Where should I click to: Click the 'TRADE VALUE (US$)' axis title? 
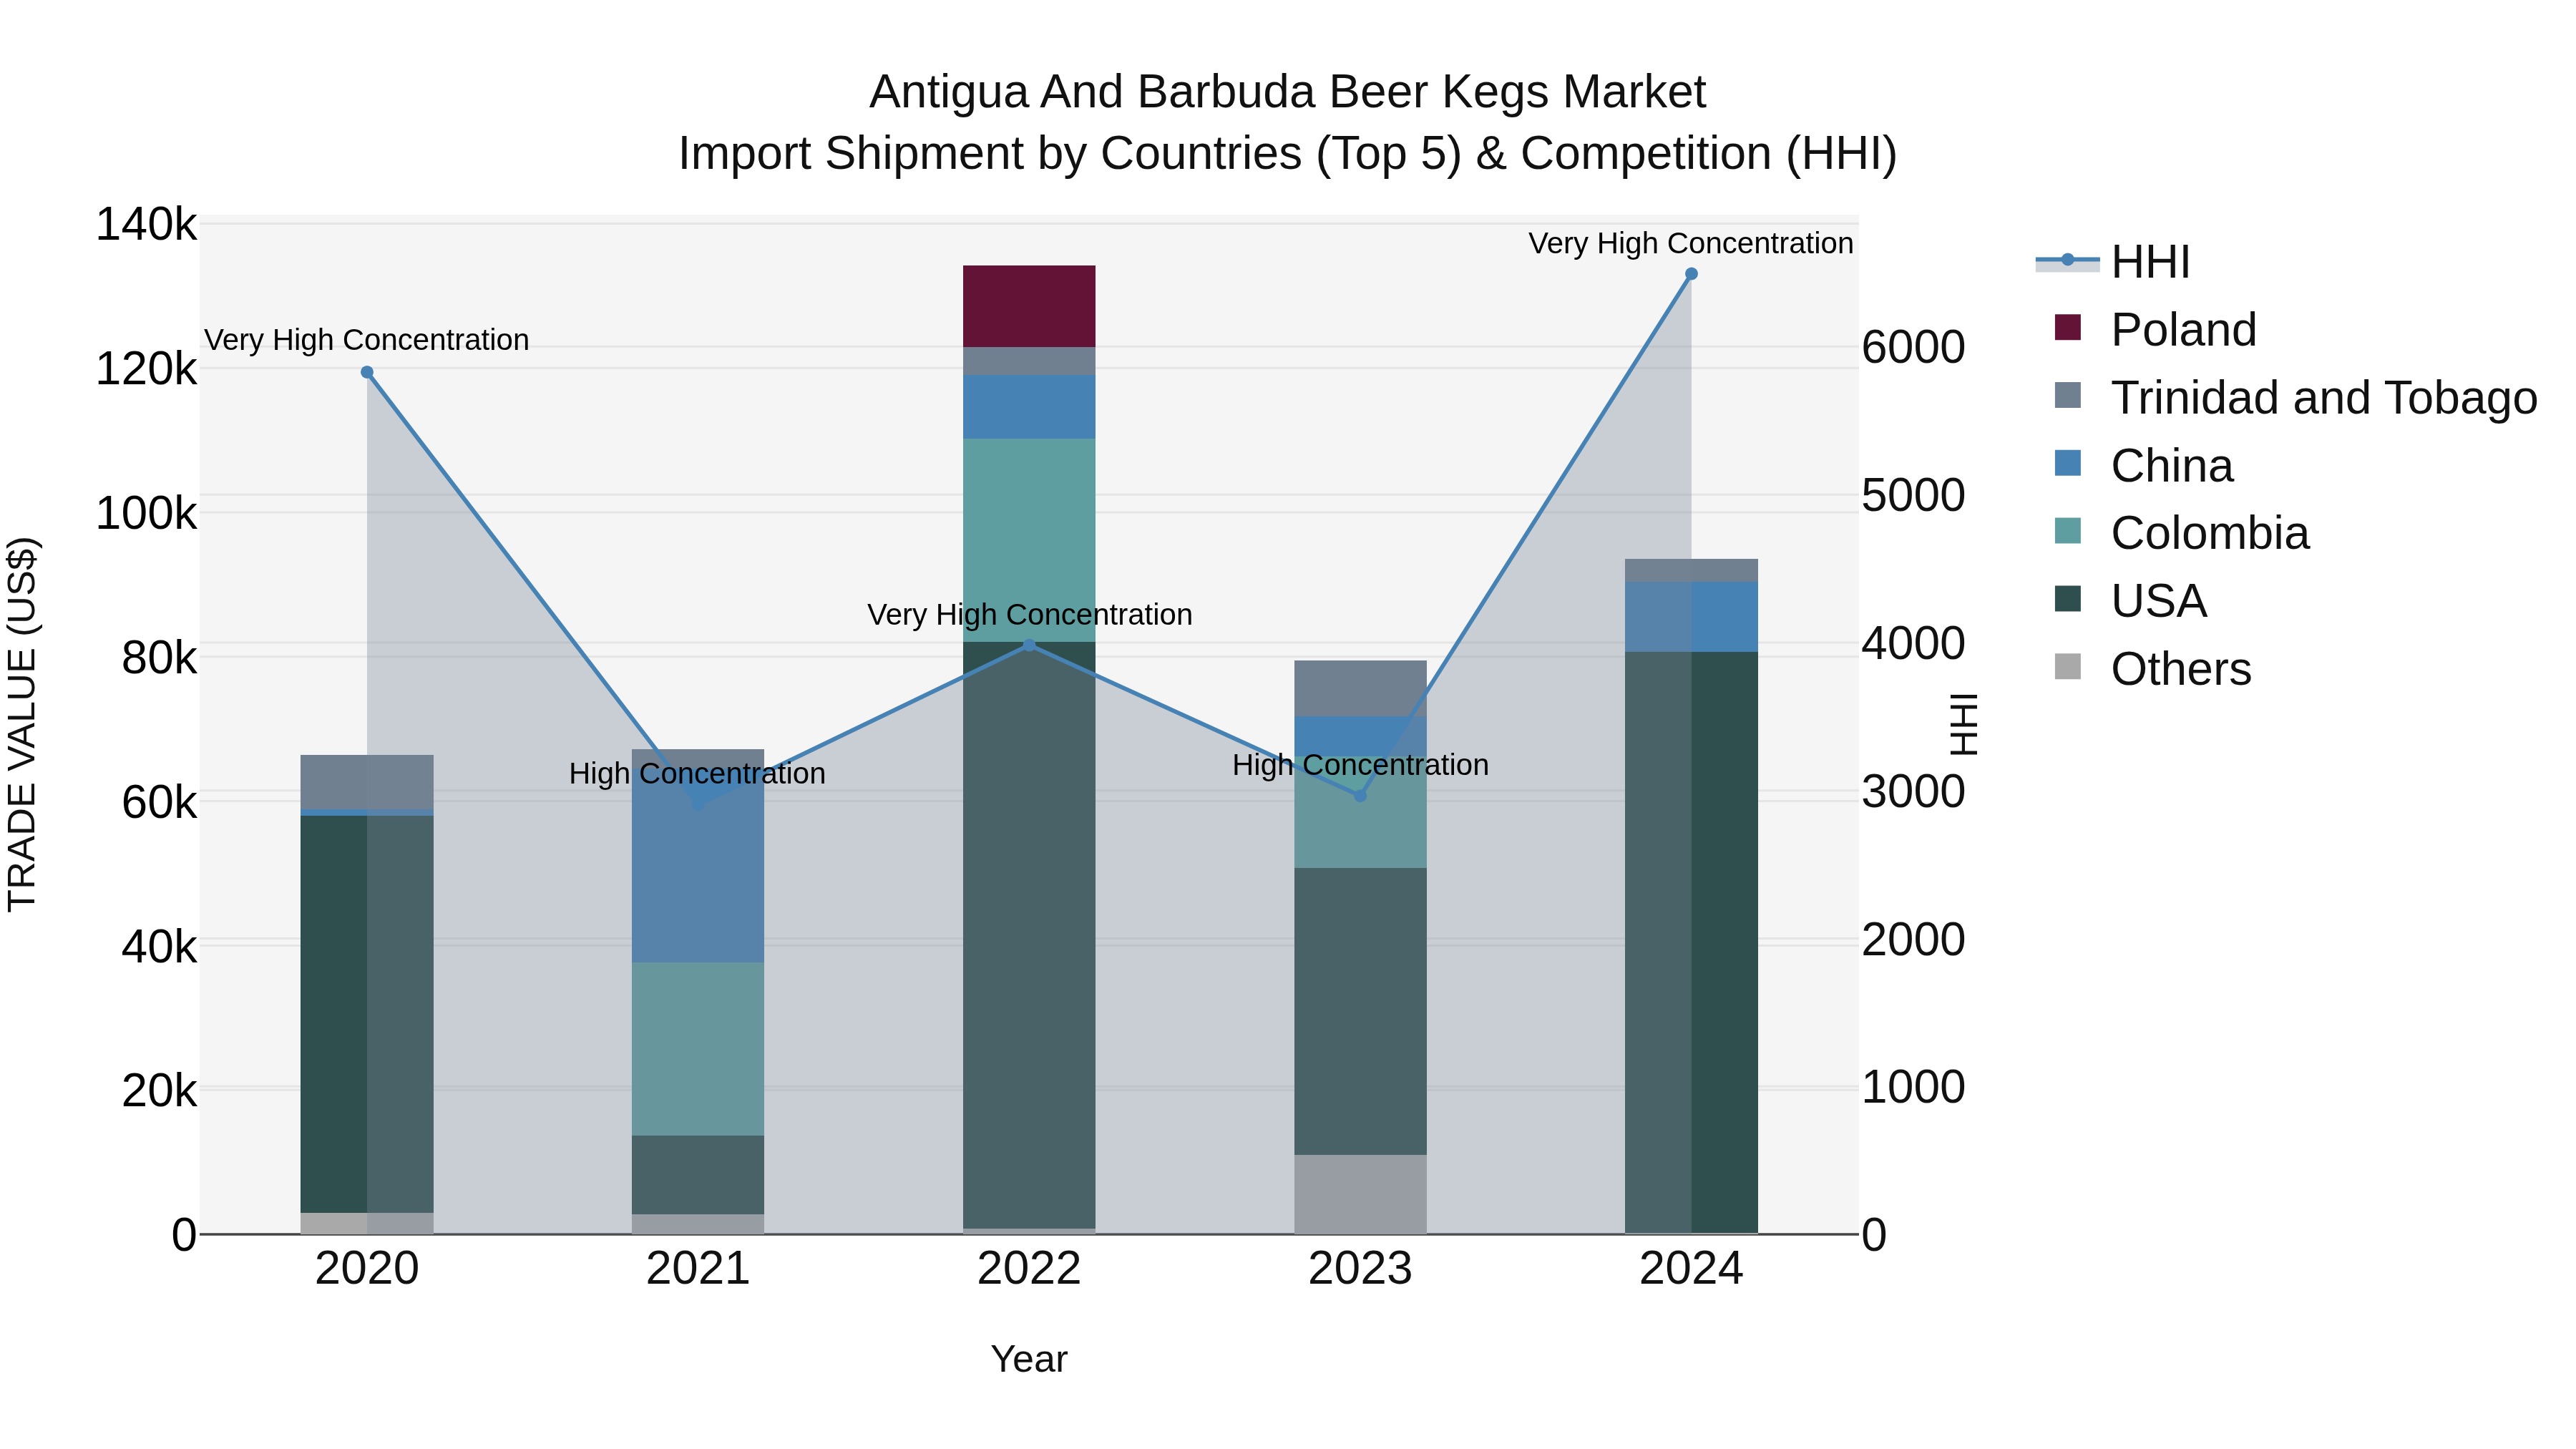22,724
